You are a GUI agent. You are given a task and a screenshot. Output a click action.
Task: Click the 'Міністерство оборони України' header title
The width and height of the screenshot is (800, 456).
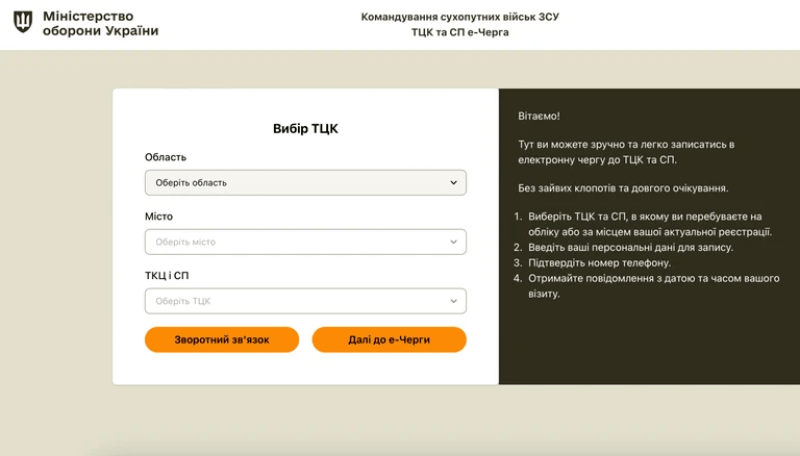coord(100,23)
